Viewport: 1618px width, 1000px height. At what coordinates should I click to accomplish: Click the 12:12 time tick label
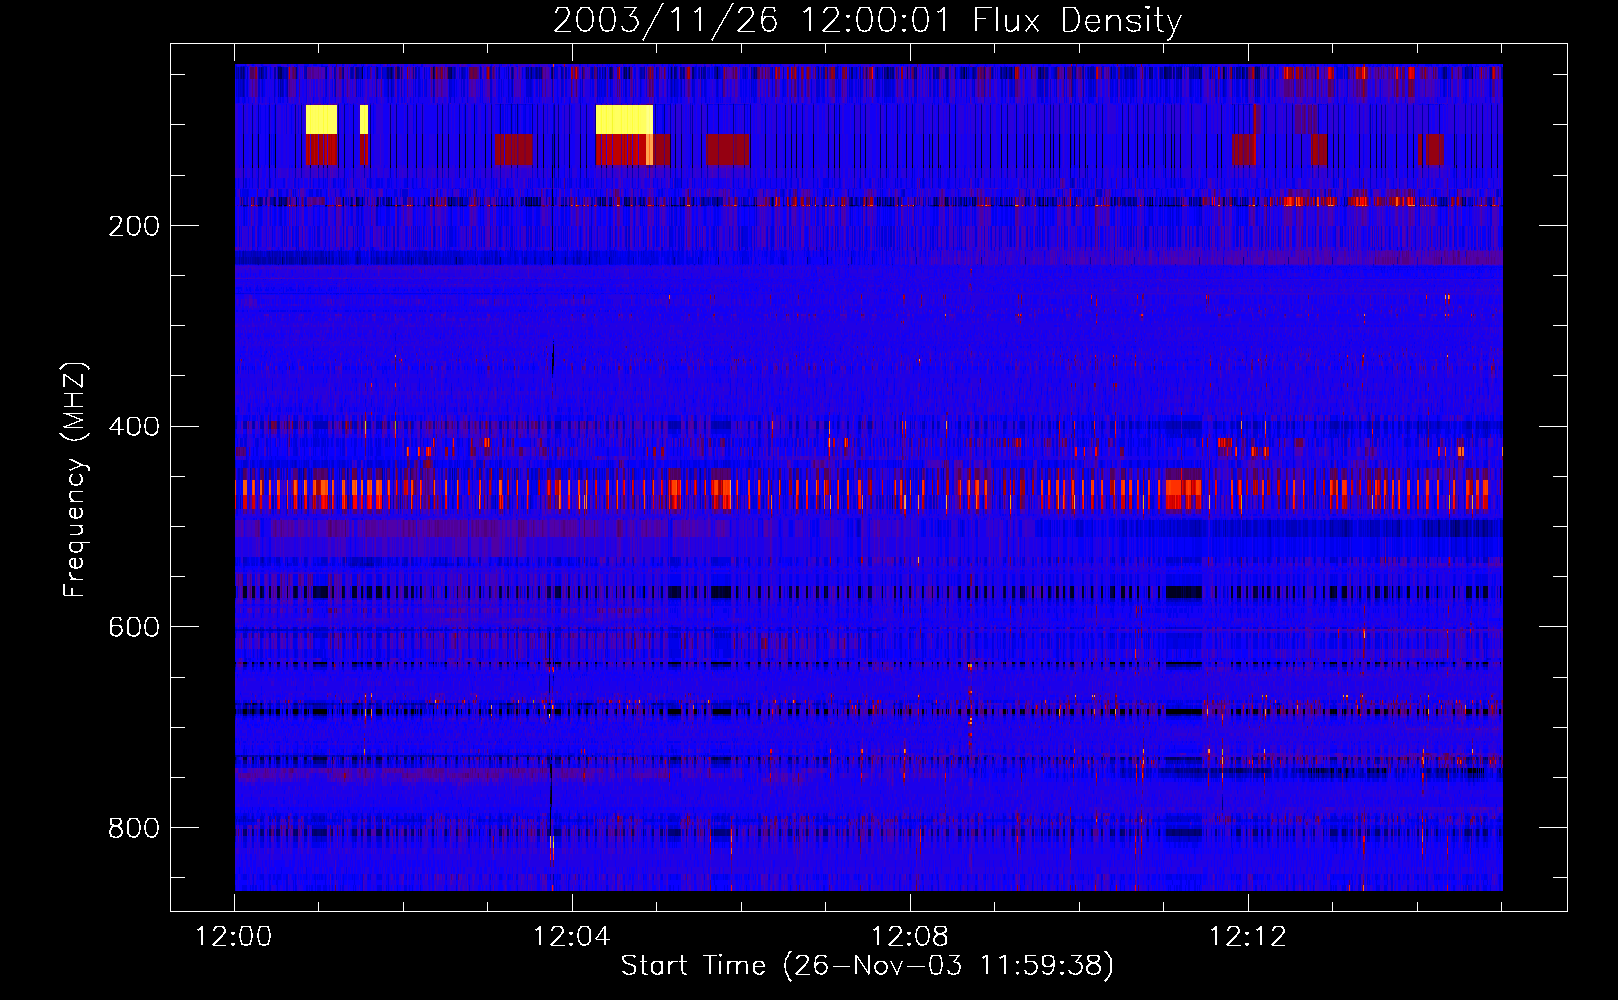click(x=1248, y=937)
